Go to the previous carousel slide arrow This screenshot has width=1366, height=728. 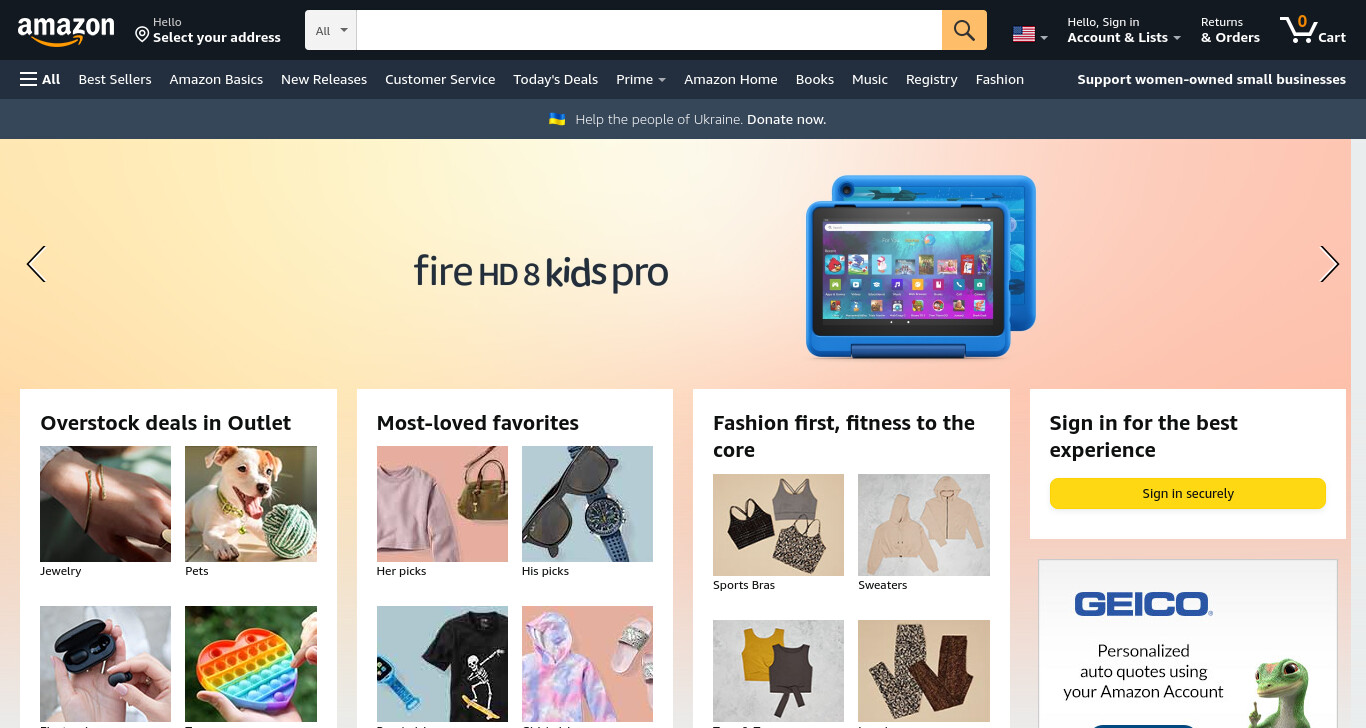click(36, 264)
